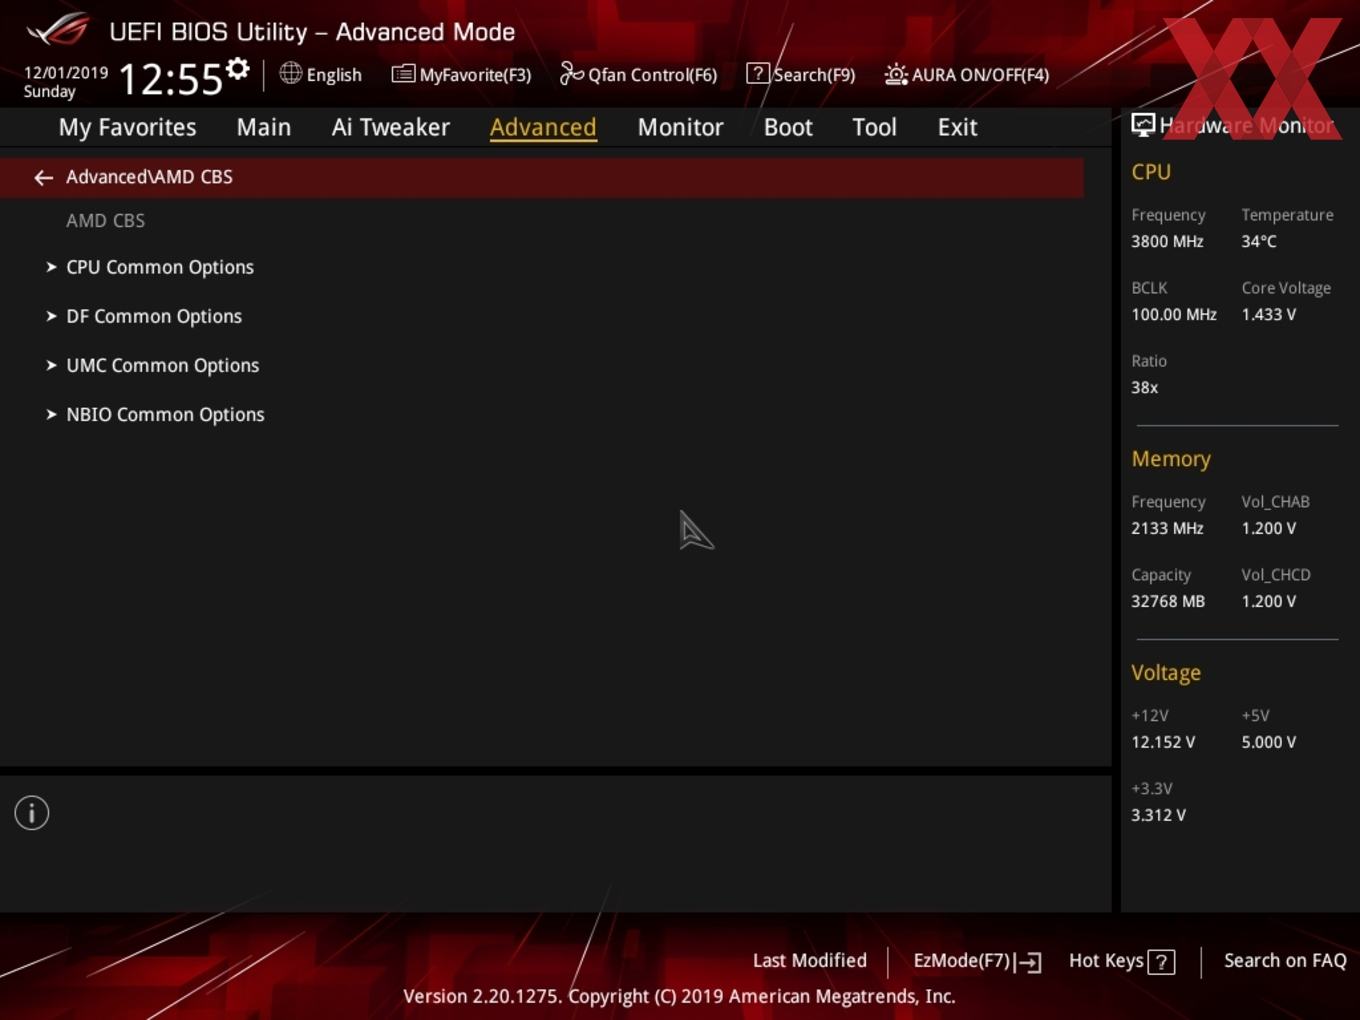Expand DF Common Options arrow
Viewport: 1360px width, 1020px height.
coord(51,316)
